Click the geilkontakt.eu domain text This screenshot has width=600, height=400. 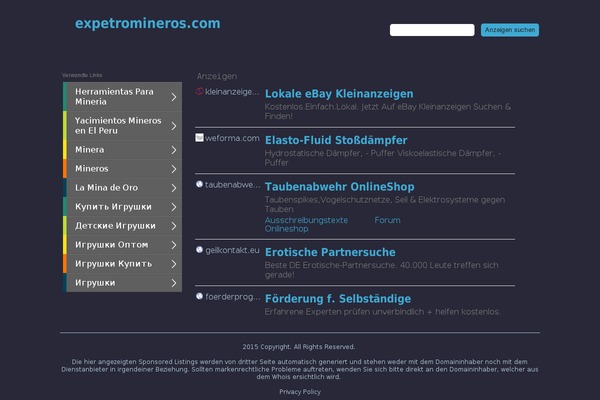(232, 250)
